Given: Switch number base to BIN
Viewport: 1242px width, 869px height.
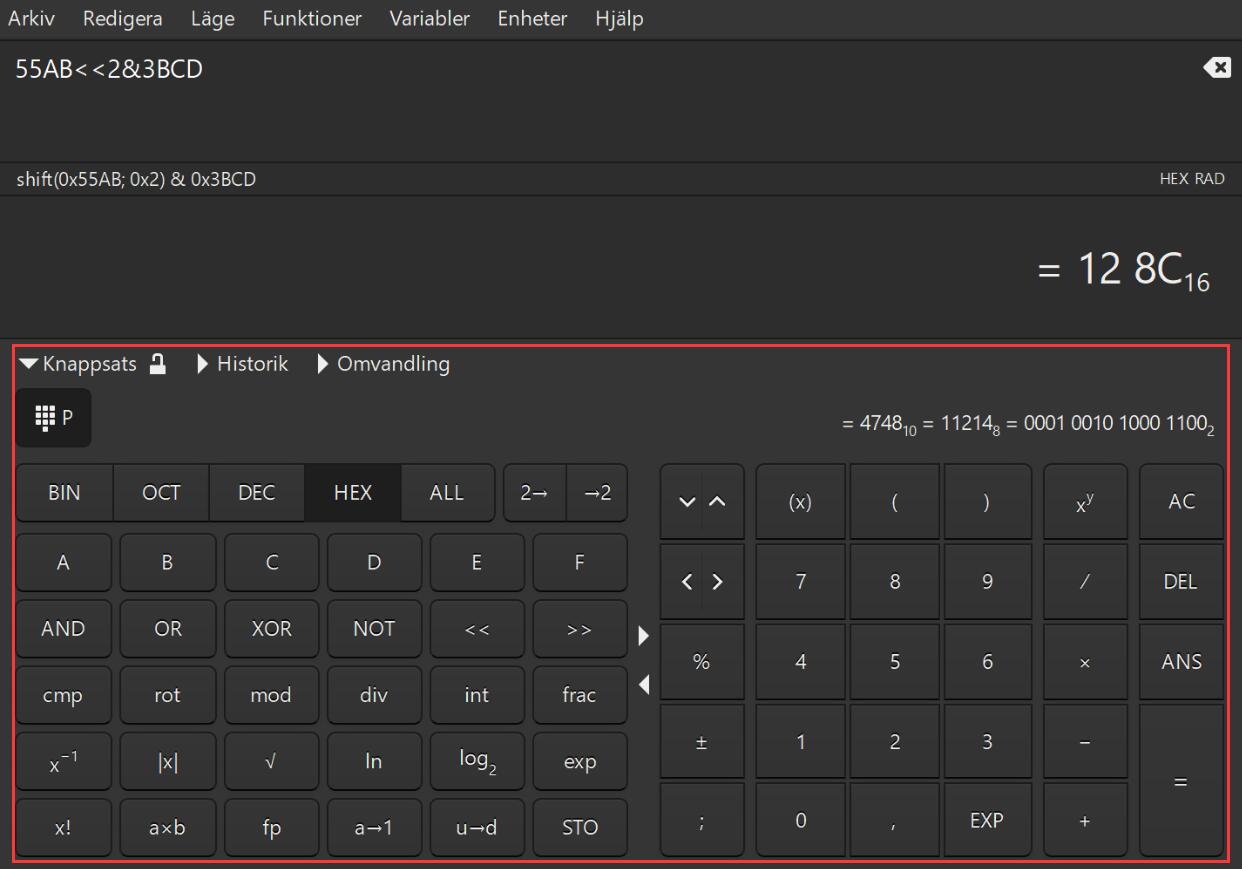Looking at the screenshot, I should click(x=64, y=493).
